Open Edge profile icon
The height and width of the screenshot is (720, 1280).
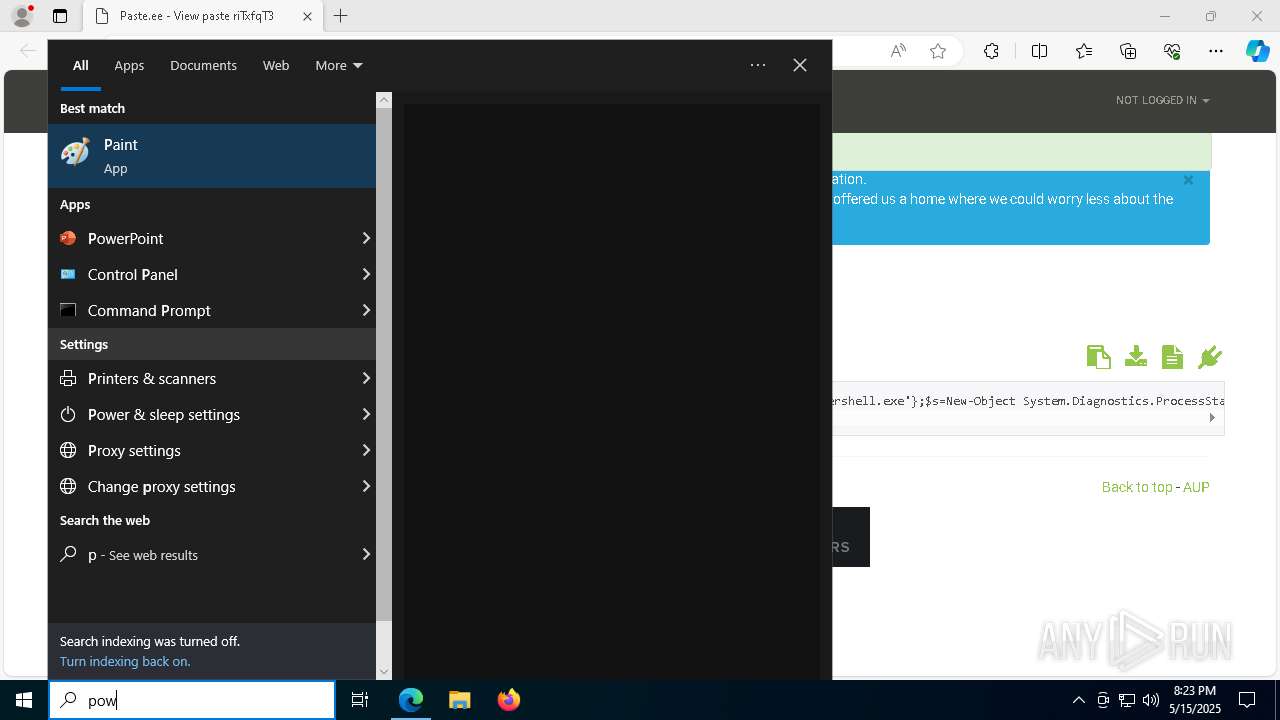22,16
